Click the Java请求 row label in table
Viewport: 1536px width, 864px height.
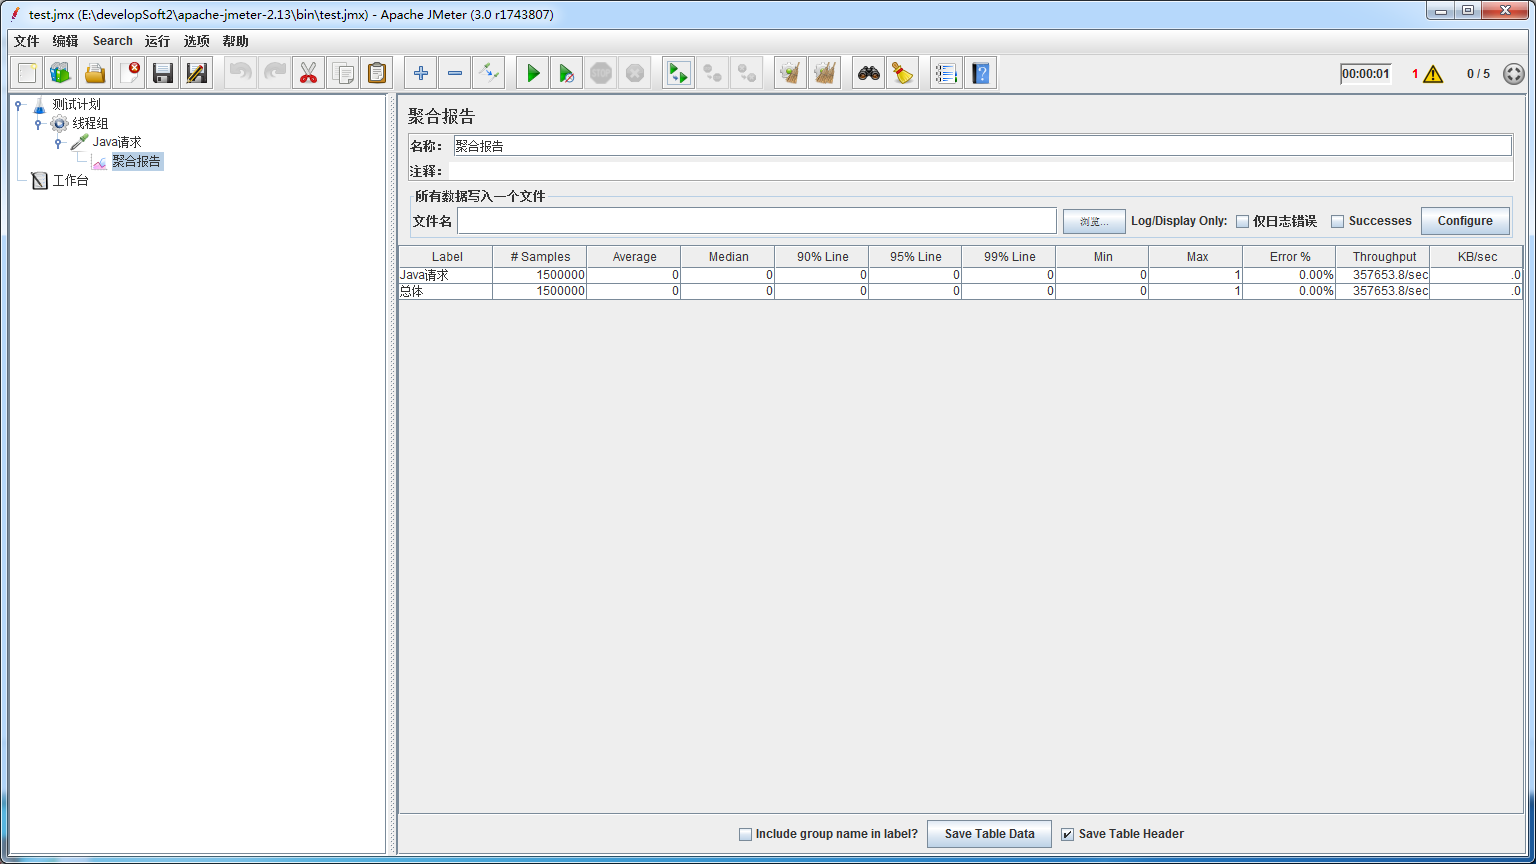click(x=446, y=275)
